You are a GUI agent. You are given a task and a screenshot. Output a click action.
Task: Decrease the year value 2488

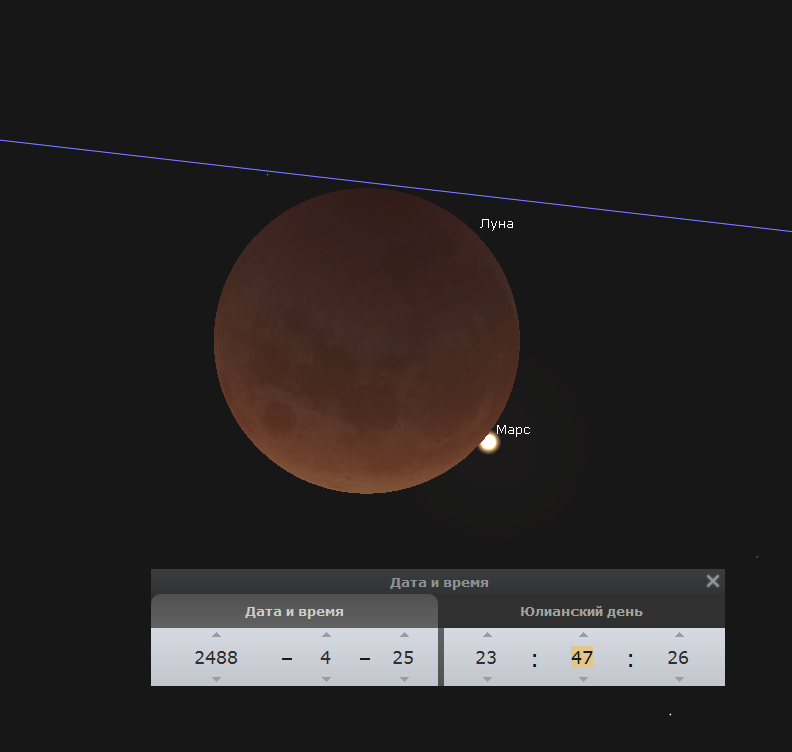coord(216,679)
